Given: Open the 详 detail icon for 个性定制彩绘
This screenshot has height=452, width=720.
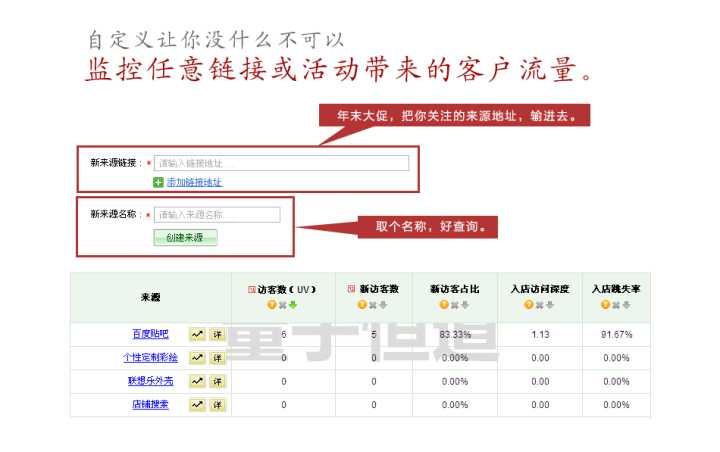Looking at the screenshot, I should tap(217, 358).
